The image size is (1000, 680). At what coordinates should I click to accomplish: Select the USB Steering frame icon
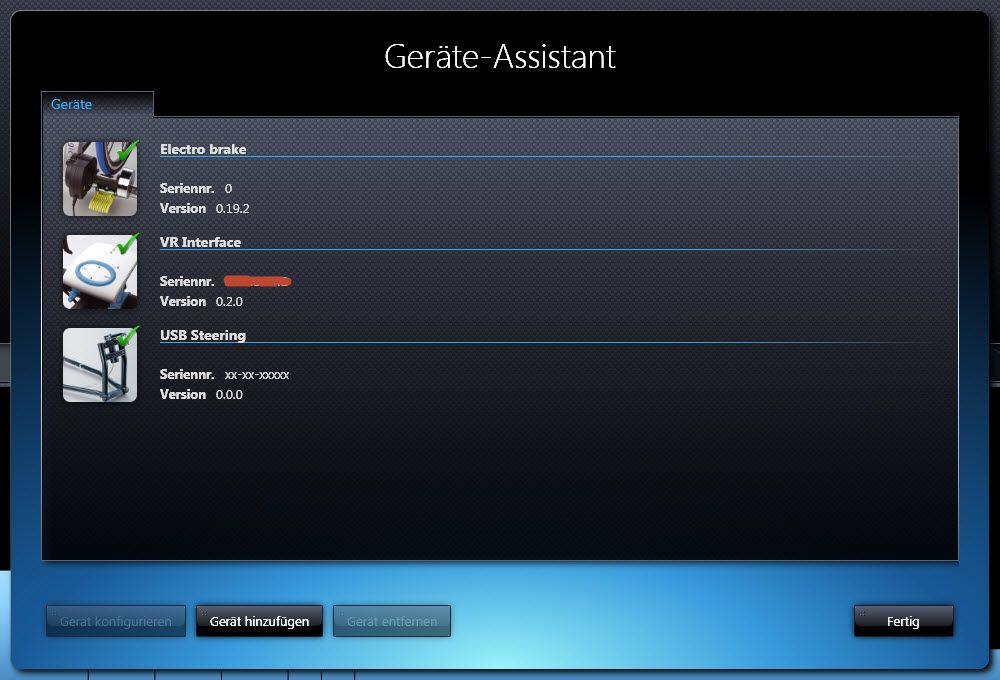(99, 365)
